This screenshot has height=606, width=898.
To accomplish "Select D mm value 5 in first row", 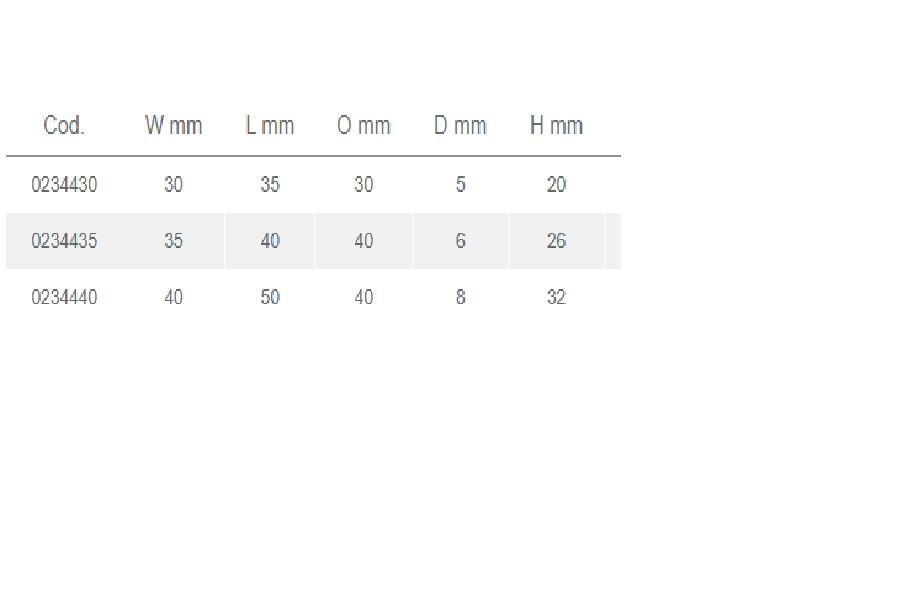I will click(x=460, y=185).
